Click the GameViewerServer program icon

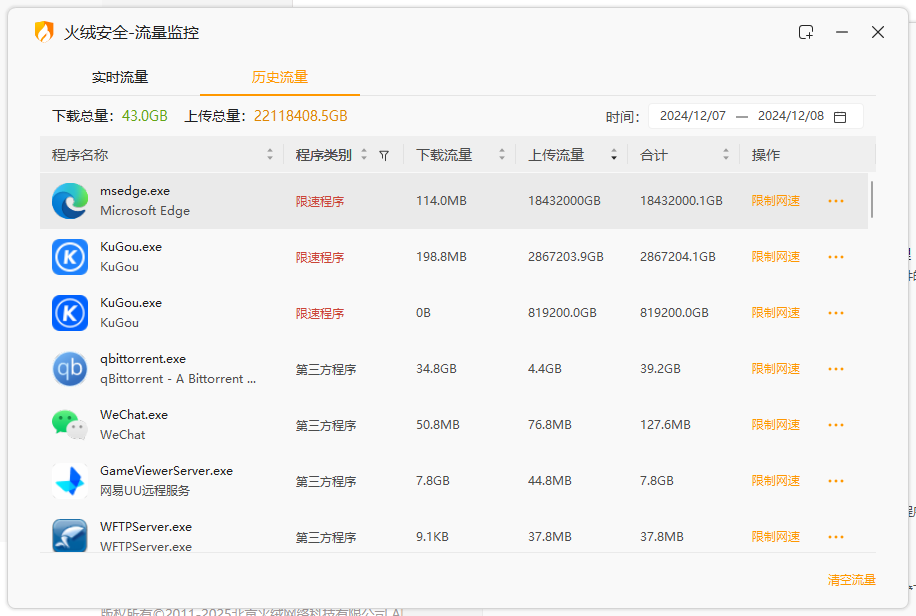[70, 481]
